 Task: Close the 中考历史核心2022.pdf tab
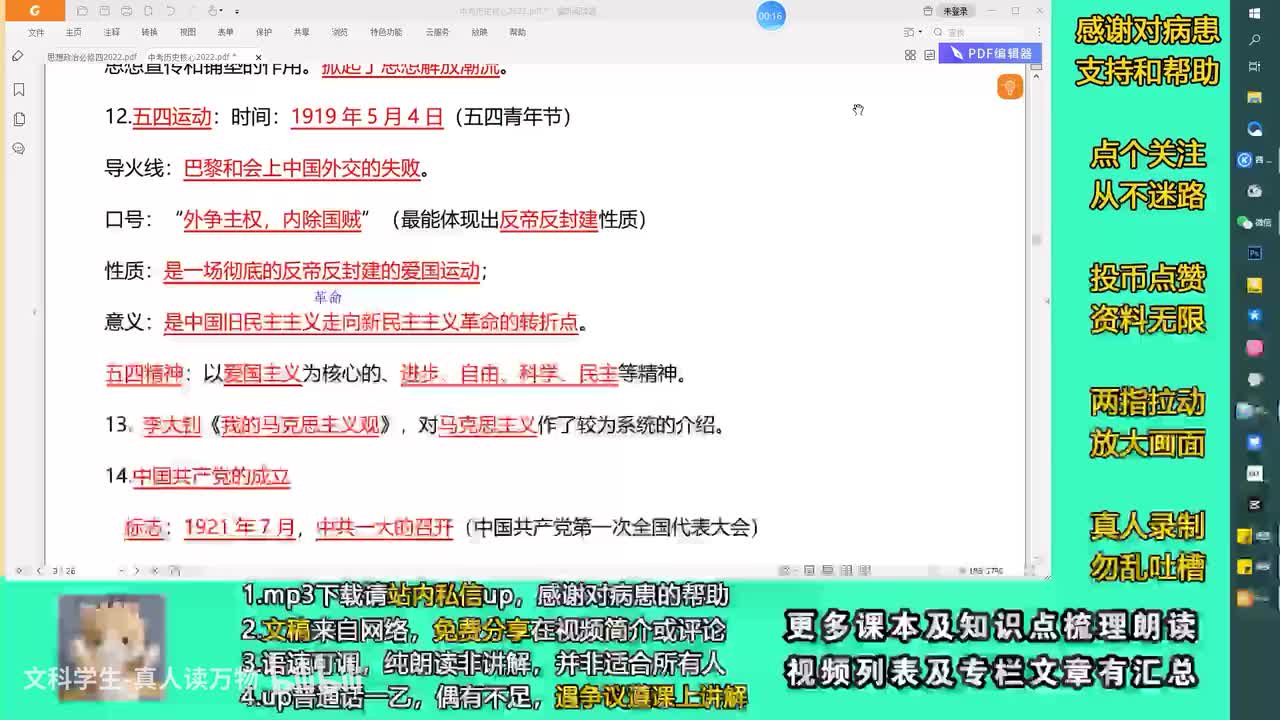(258, 57)
